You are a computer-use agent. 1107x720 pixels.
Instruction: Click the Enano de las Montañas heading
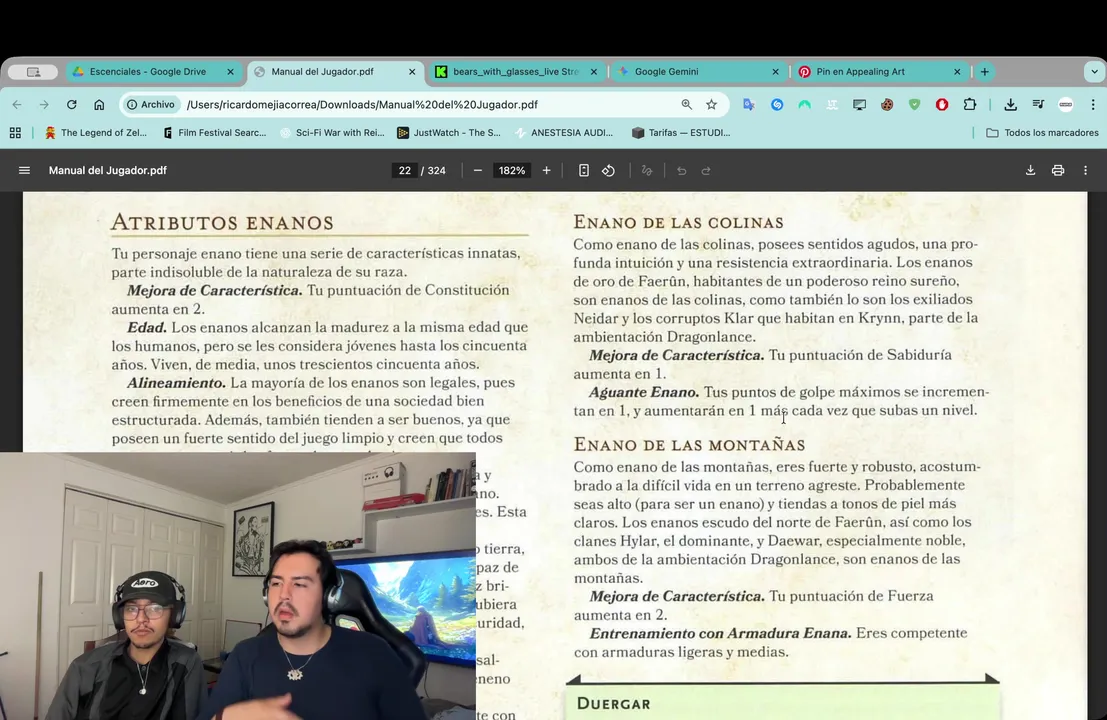click(689, 444)
